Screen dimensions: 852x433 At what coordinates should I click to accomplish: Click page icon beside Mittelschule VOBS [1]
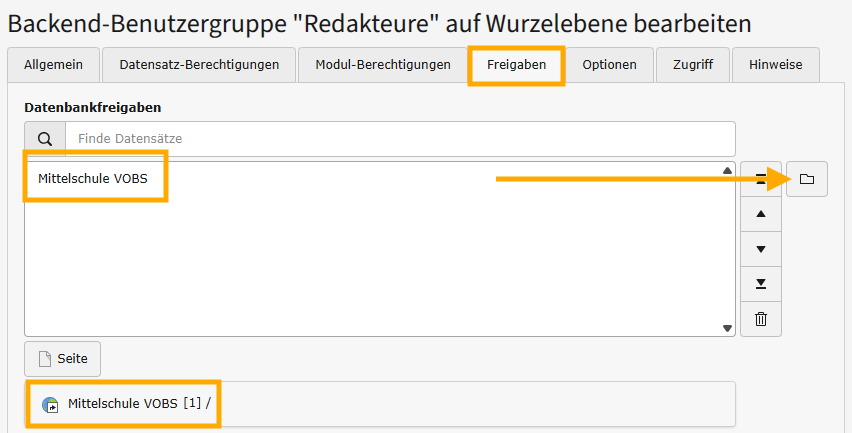tap(50, 405)
